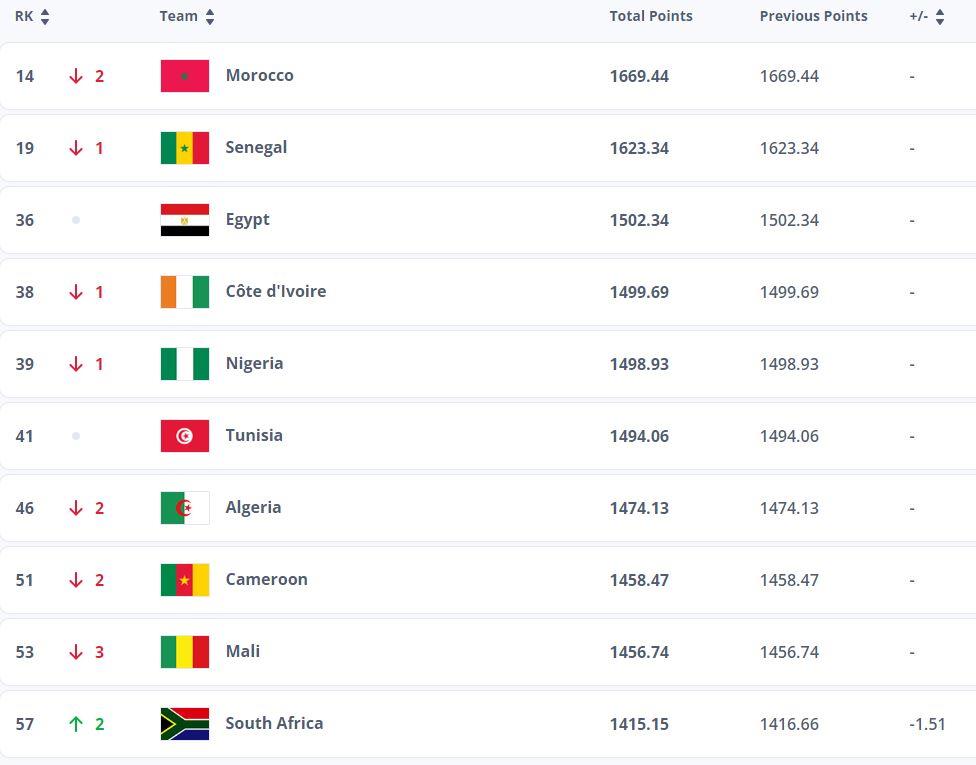Sort table by RK column arrows
Image resolution: width=976 pixels, height=765 pixels.
[45, 17]
